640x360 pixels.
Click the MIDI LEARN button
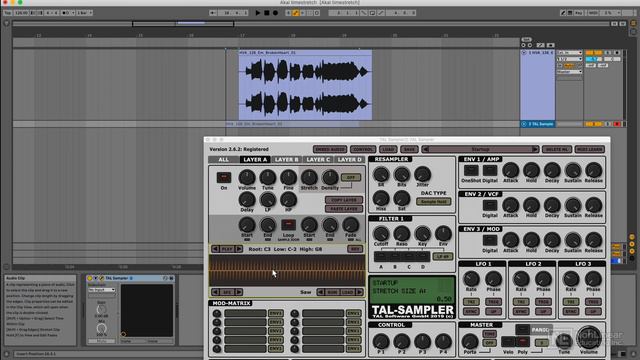[x=589, y=149]
